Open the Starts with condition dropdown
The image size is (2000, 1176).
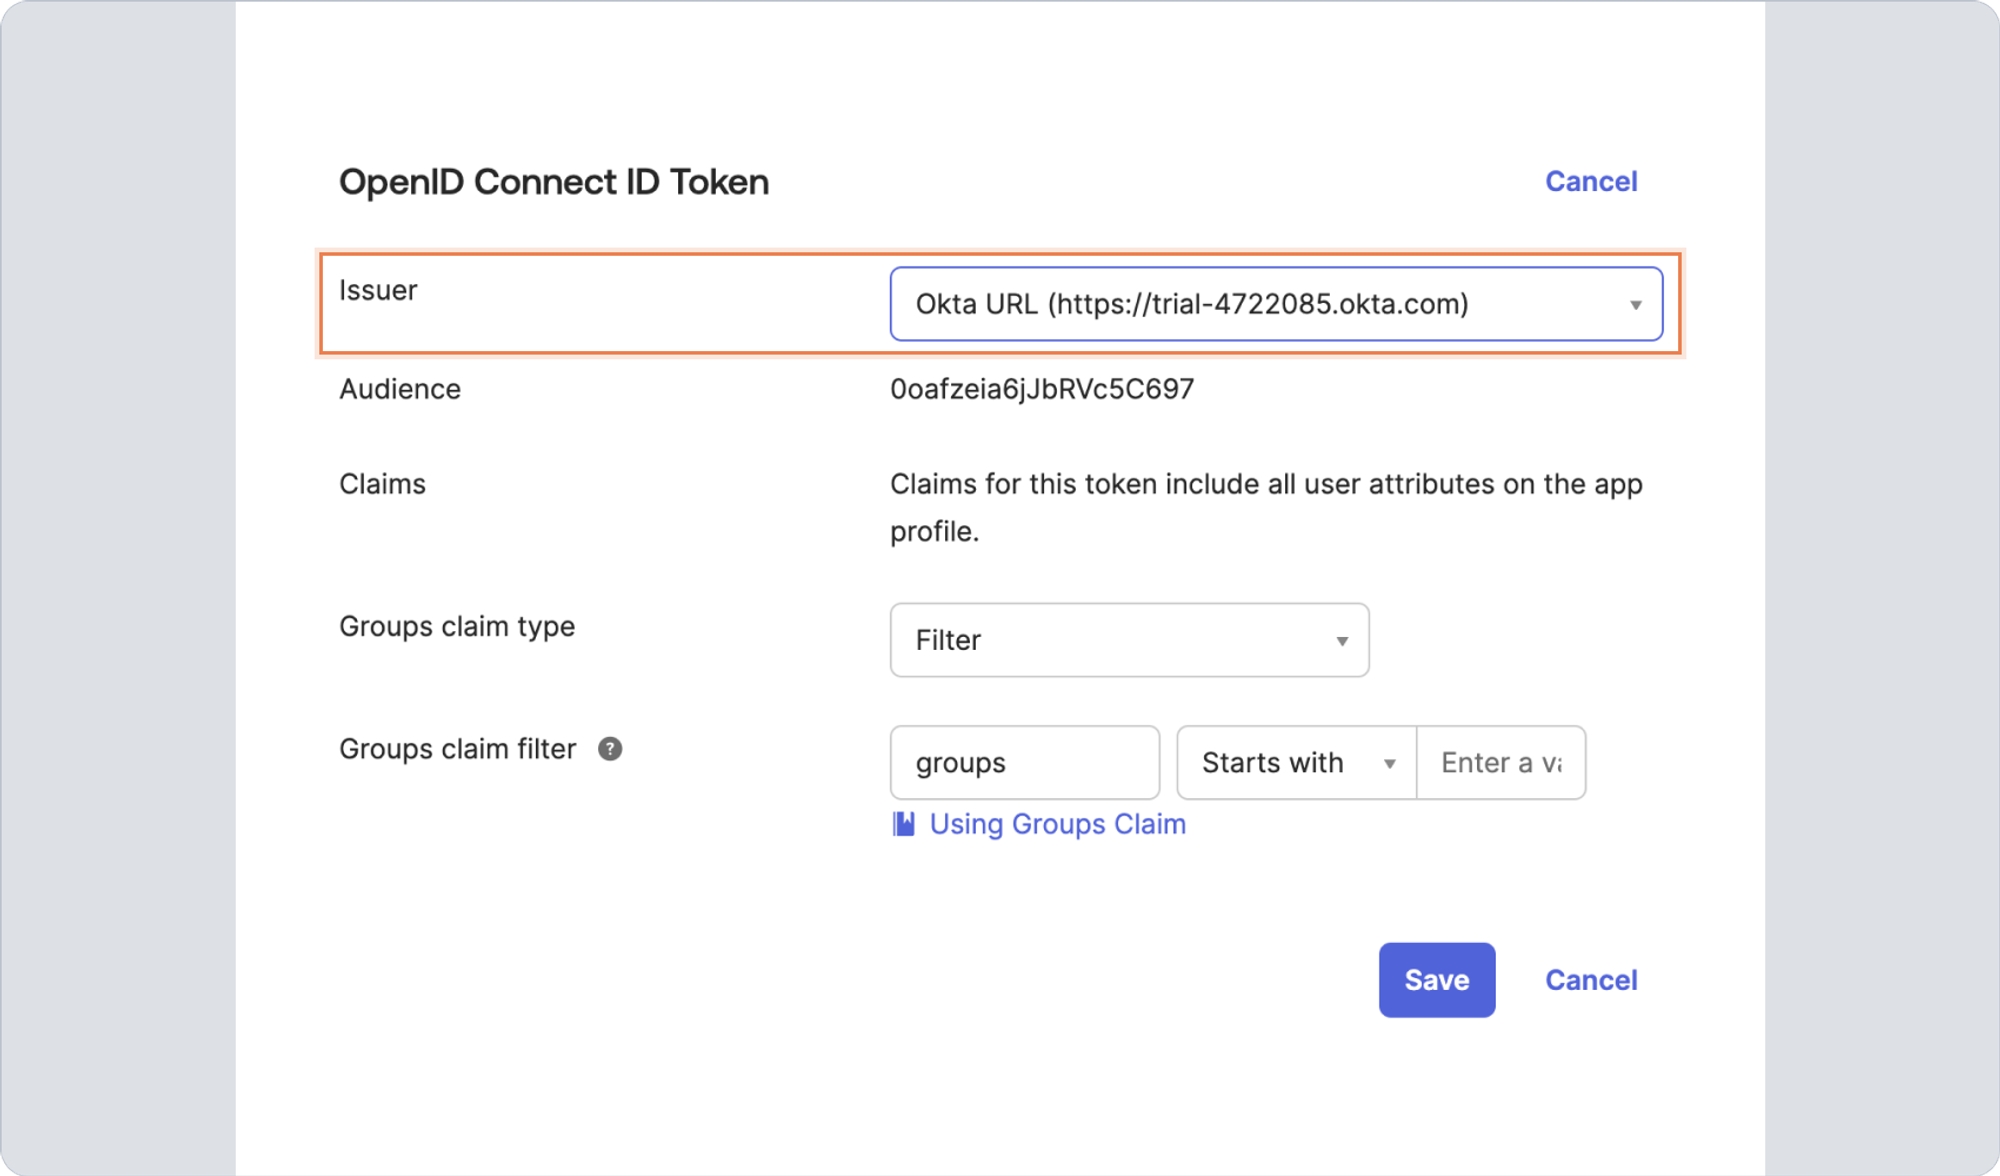click(1280, 763)
